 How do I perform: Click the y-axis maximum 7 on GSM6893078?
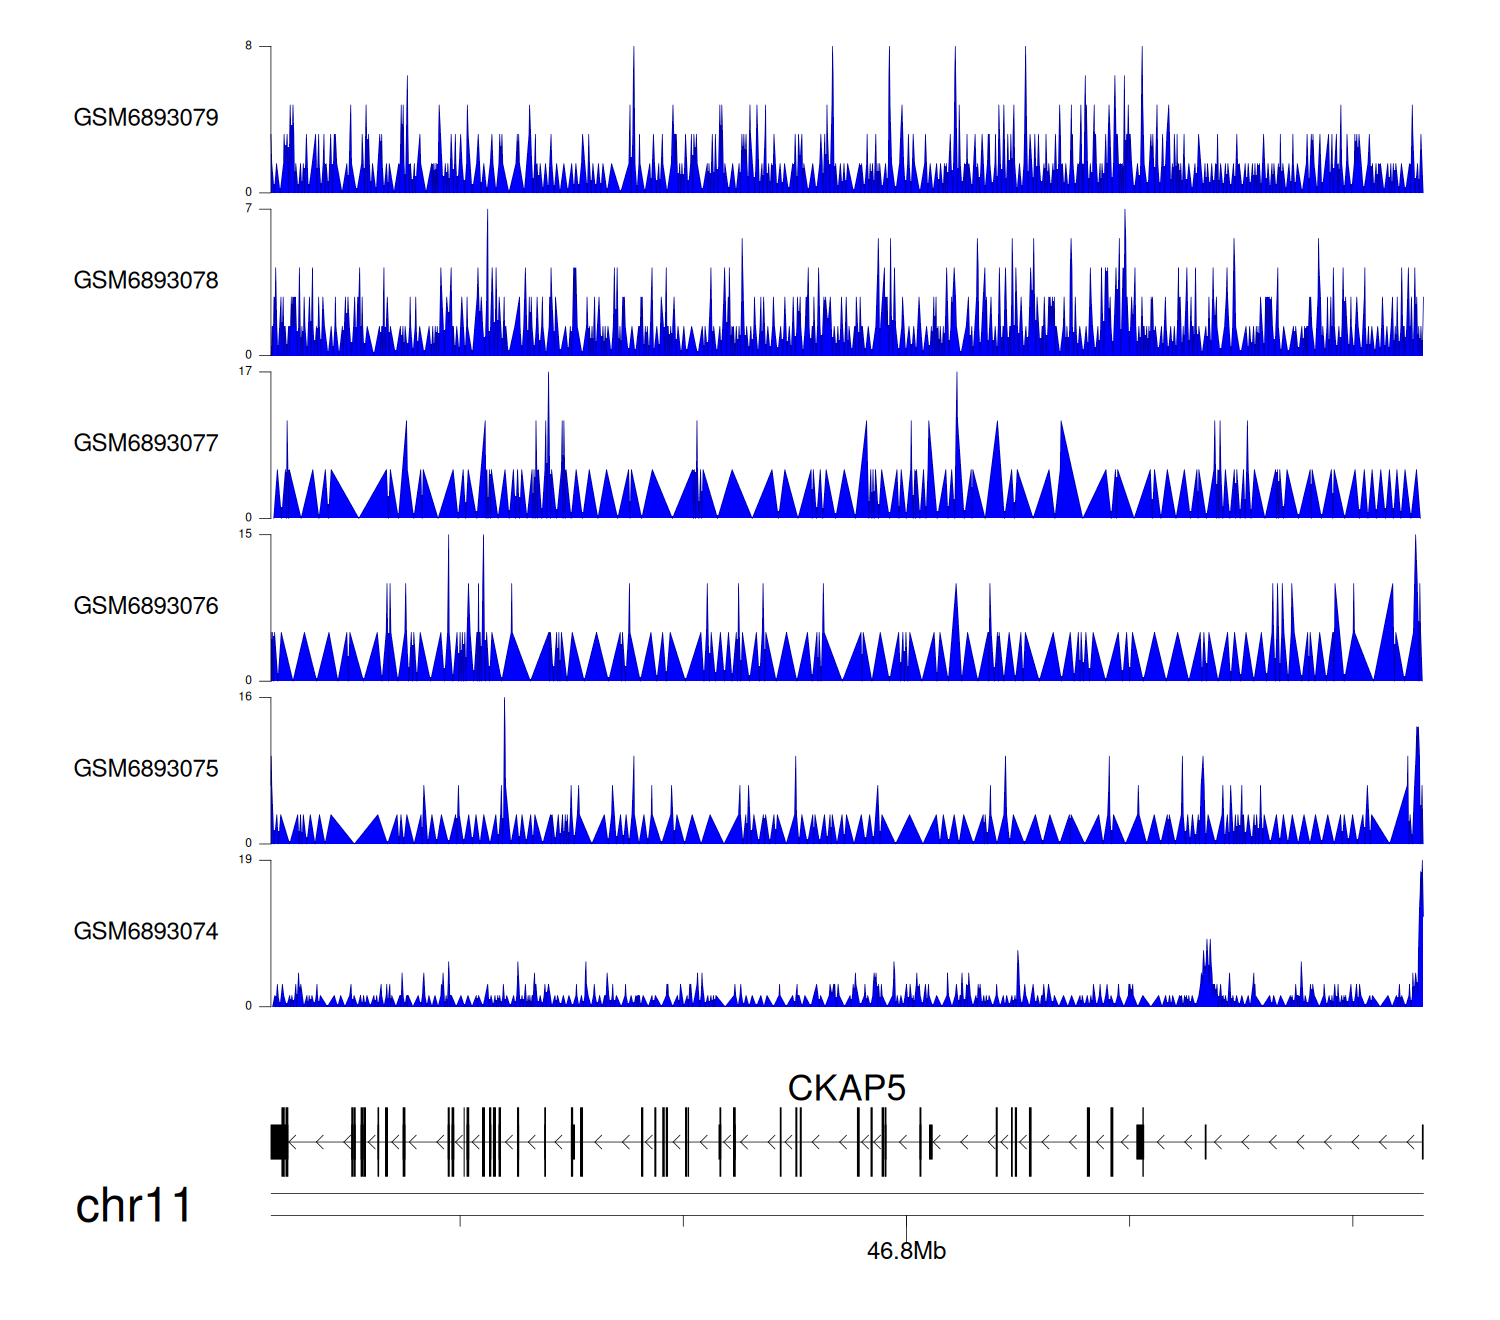(249, 209)
